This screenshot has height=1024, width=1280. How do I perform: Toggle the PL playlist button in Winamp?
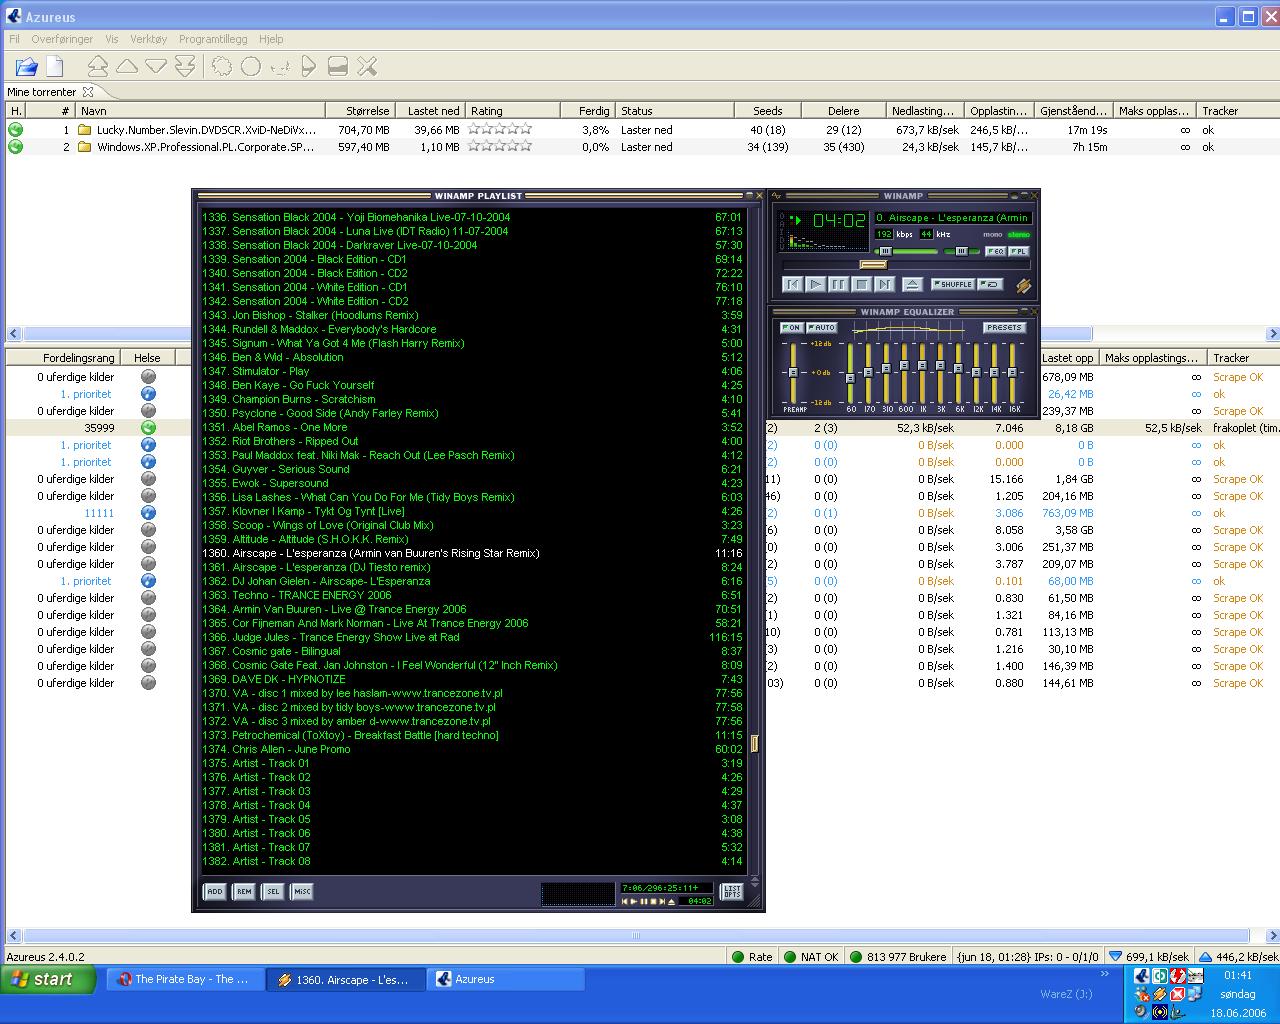coord(1018,251)
